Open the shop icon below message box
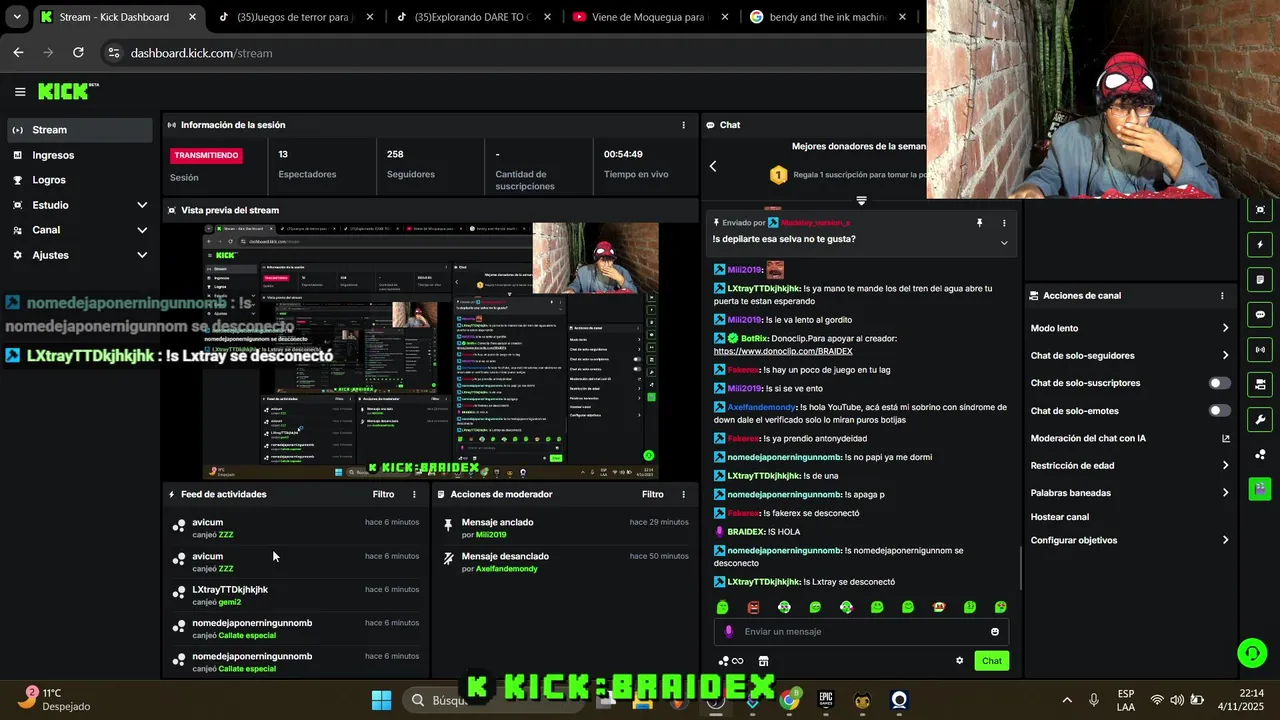 pyautogui.click(x=764, y=661)
